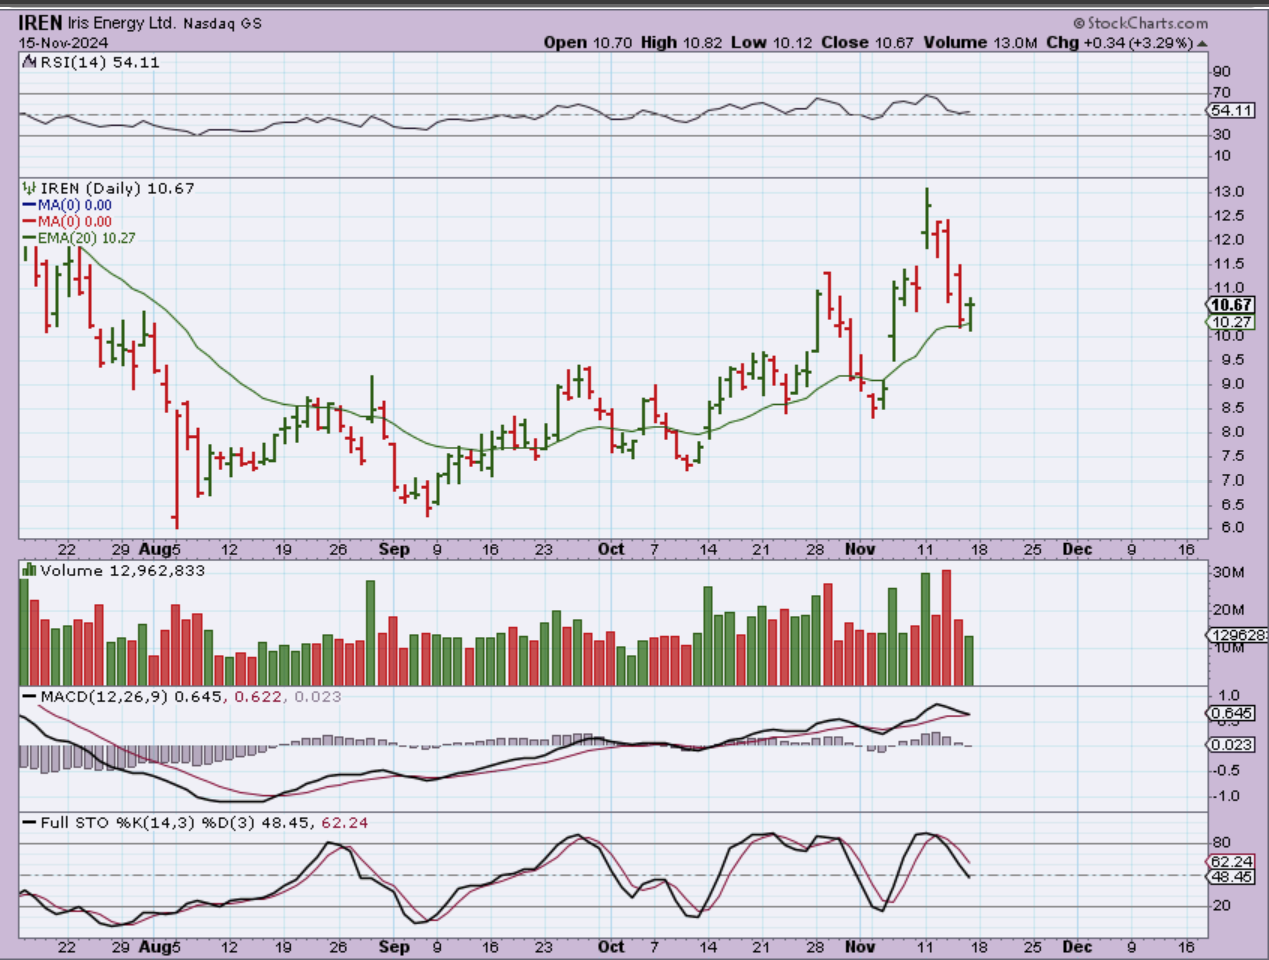Click the 0.645 tag on MACD right axis
1269x960 pixels.
pyautogui.click(x=1231, y=713)
